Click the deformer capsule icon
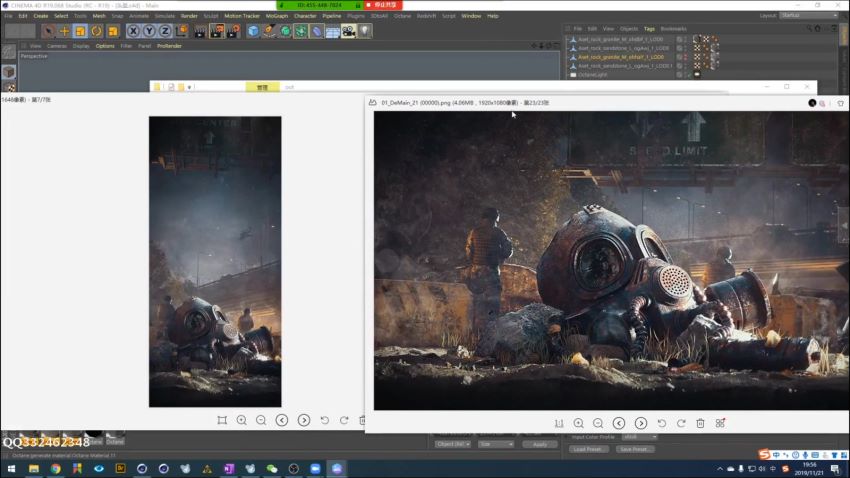The image size is (850, 478). [x=317, y=31]
